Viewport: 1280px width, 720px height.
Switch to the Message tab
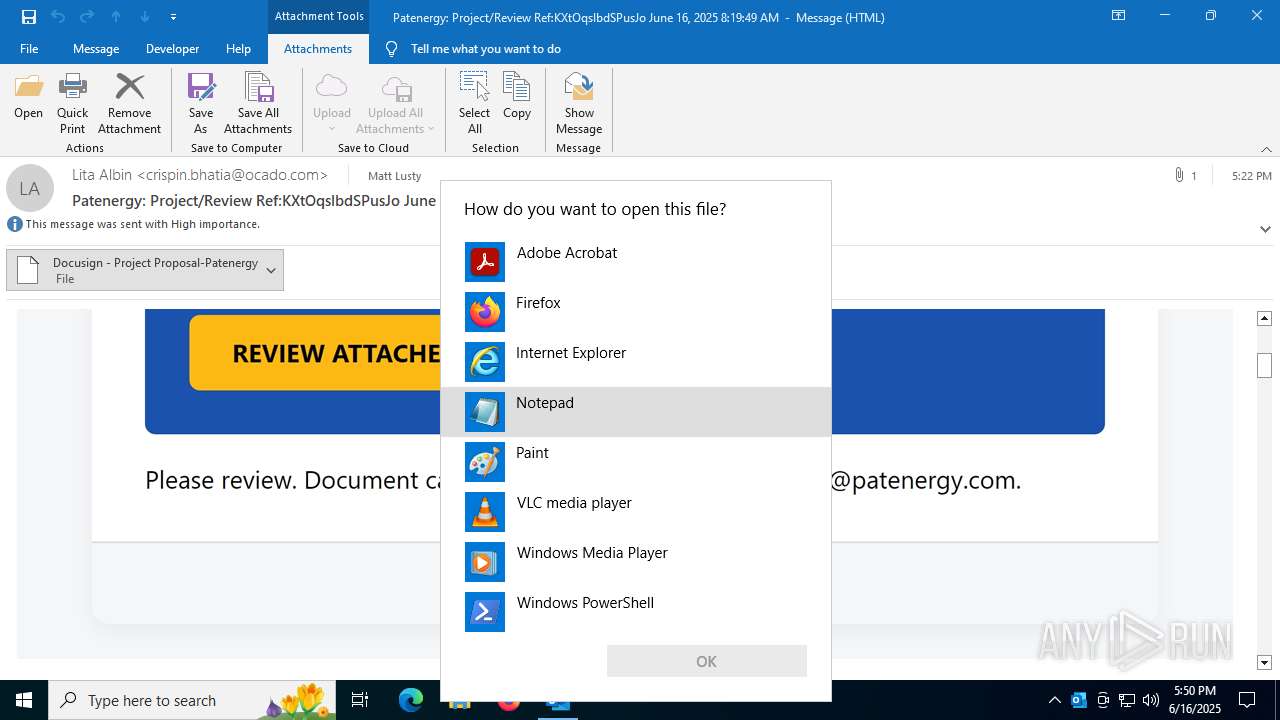click(x=96, y=49)
